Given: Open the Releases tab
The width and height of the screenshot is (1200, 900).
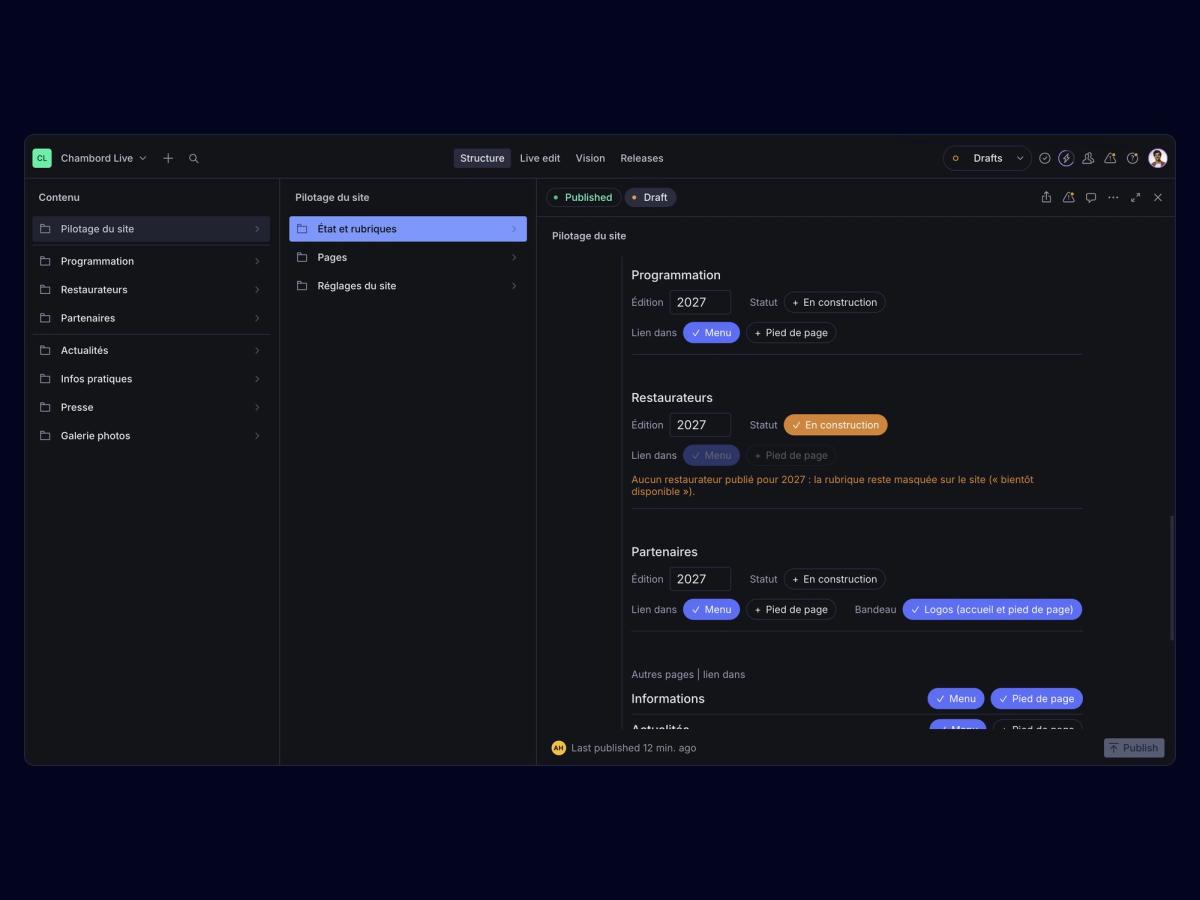Looking at the screenshot, I should click(x=642, y=158).
